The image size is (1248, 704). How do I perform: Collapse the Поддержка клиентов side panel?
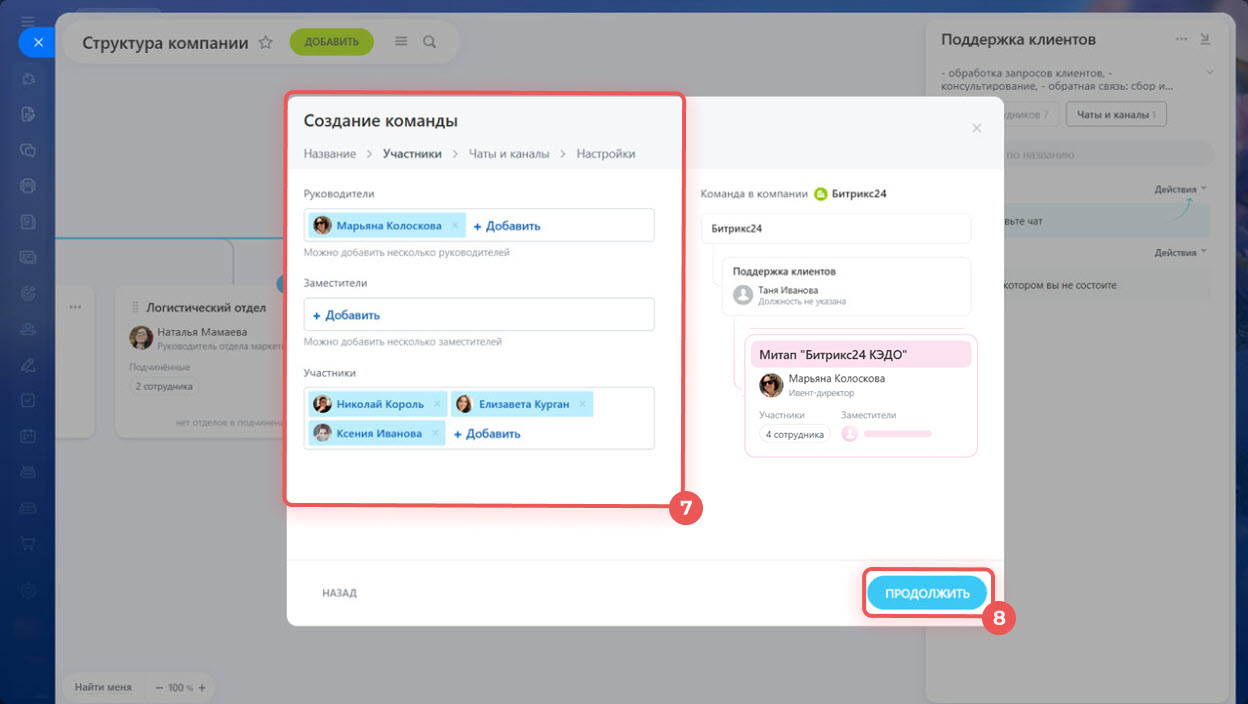(x=1205, y=39)
